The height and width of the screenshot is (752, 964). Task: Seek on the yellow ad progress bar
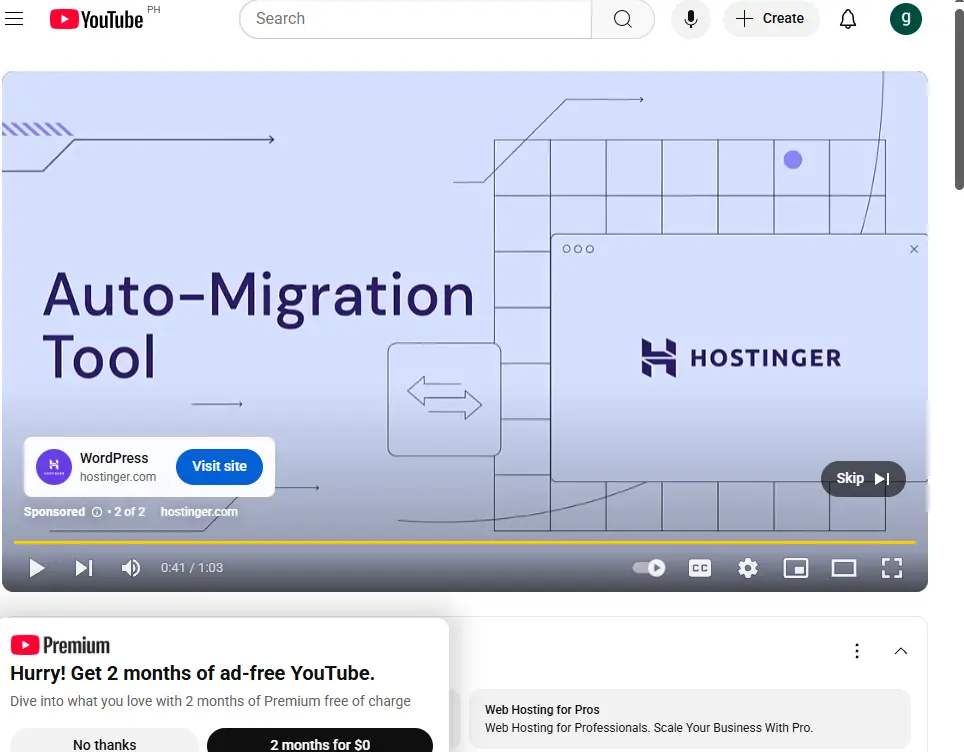point(465,542)
